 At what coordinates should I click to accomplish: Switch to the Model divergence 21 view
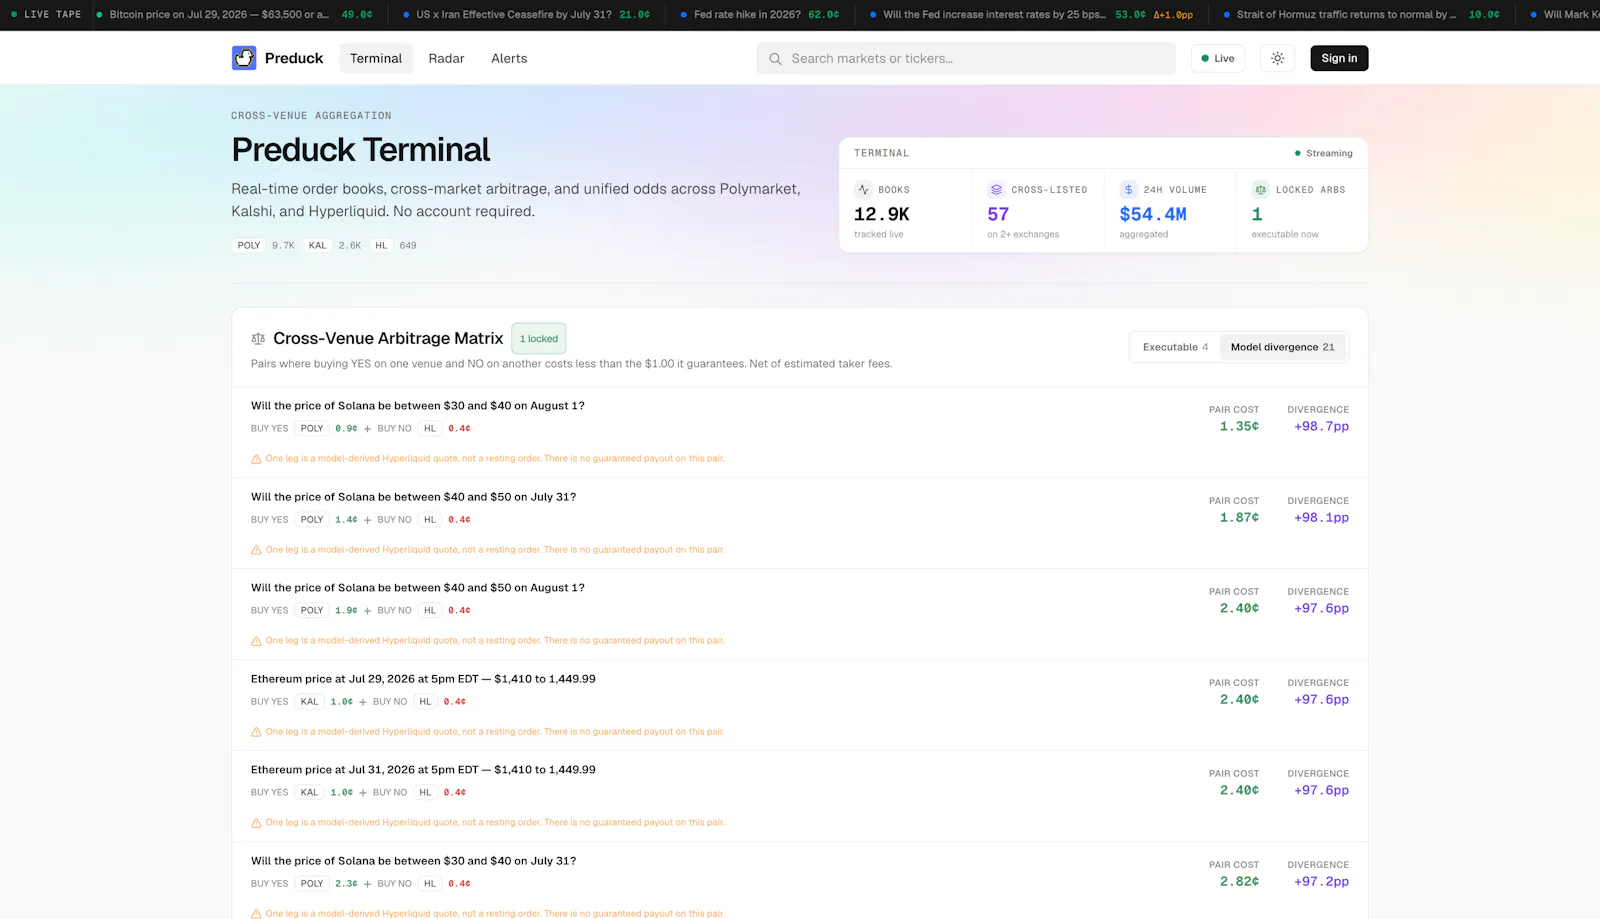[x=1282, y=347]
